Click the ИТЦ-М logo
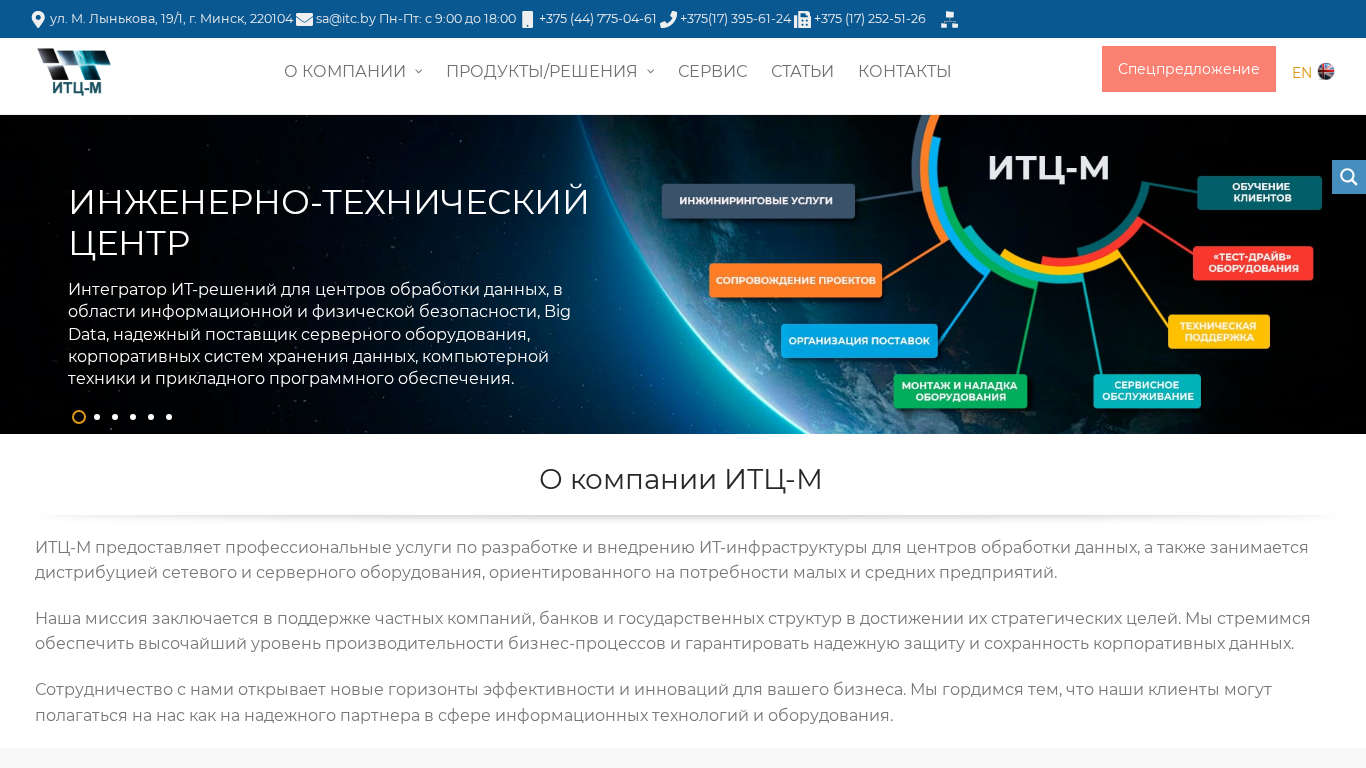 (x=74, y=72)
